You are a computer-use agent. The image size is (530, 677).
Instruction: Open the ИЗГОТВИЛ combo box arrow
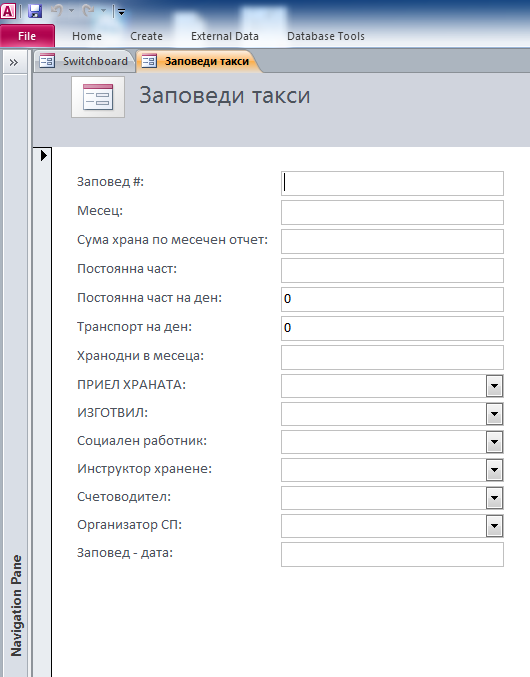[x=495, y=414]
